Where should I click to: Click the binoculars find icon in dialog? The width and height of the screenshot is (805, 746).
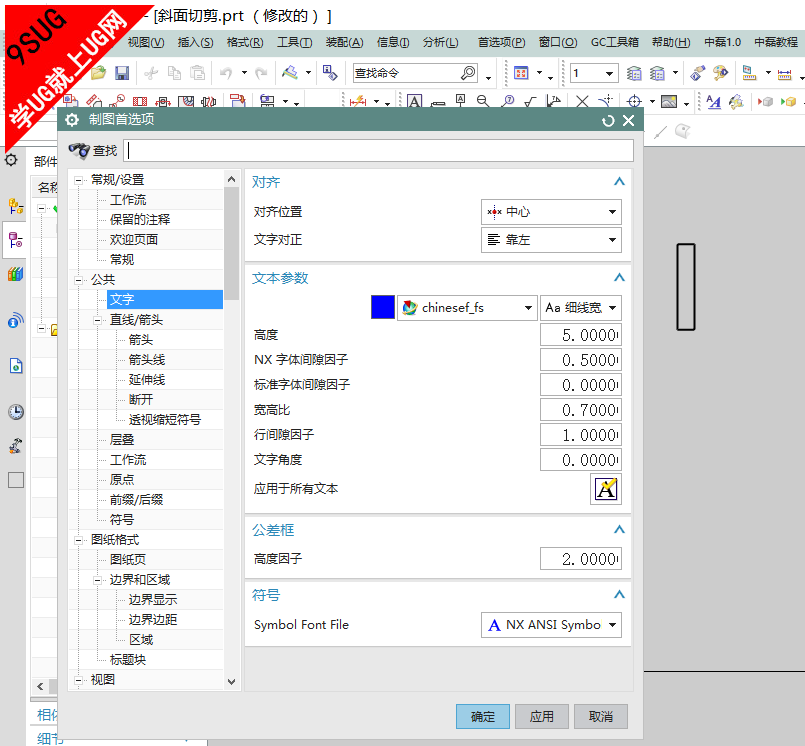pyautogui.click(x=79, y=150)
